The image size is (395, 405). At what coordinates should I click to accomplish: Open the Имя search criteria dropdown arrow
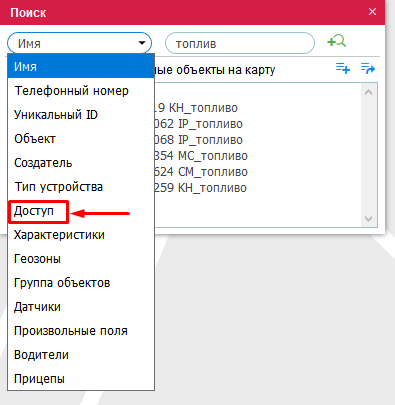tap(142, 43)
